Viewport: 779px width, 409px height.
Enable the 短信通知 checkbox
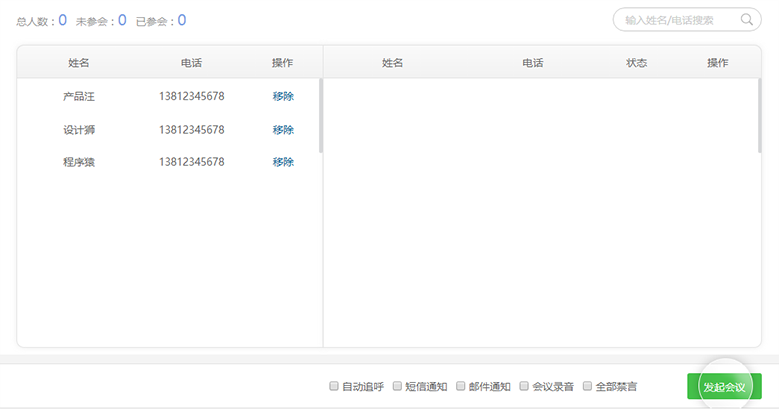(397, 386)
